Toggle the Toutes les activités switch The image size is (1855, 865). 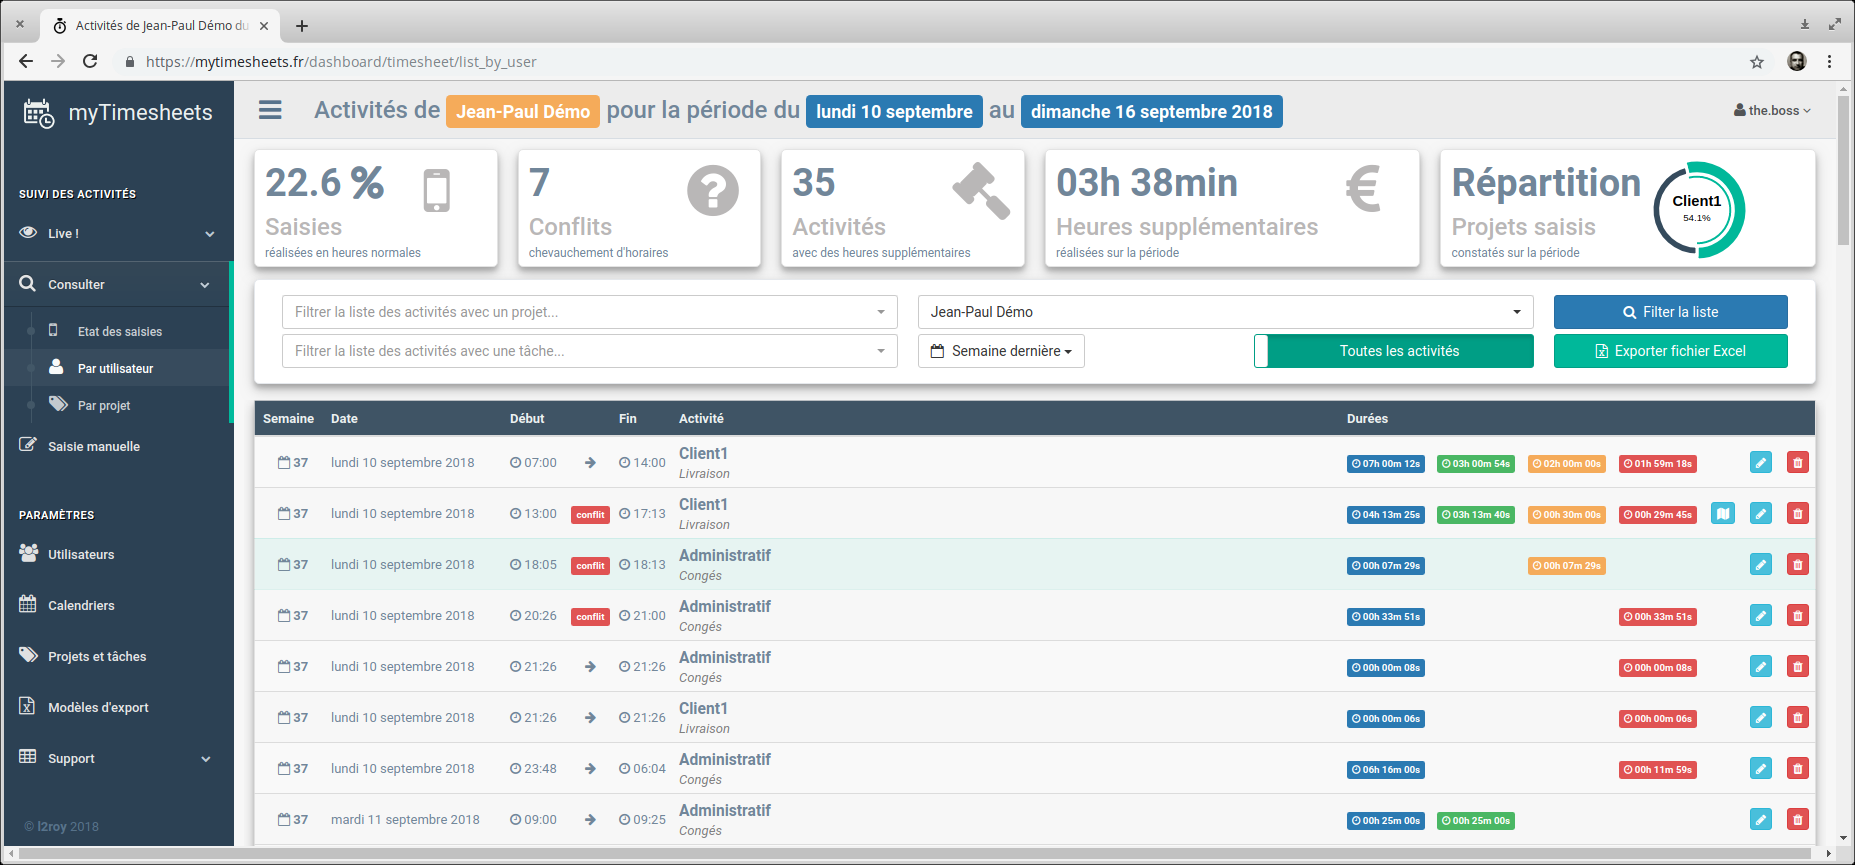1393,351
